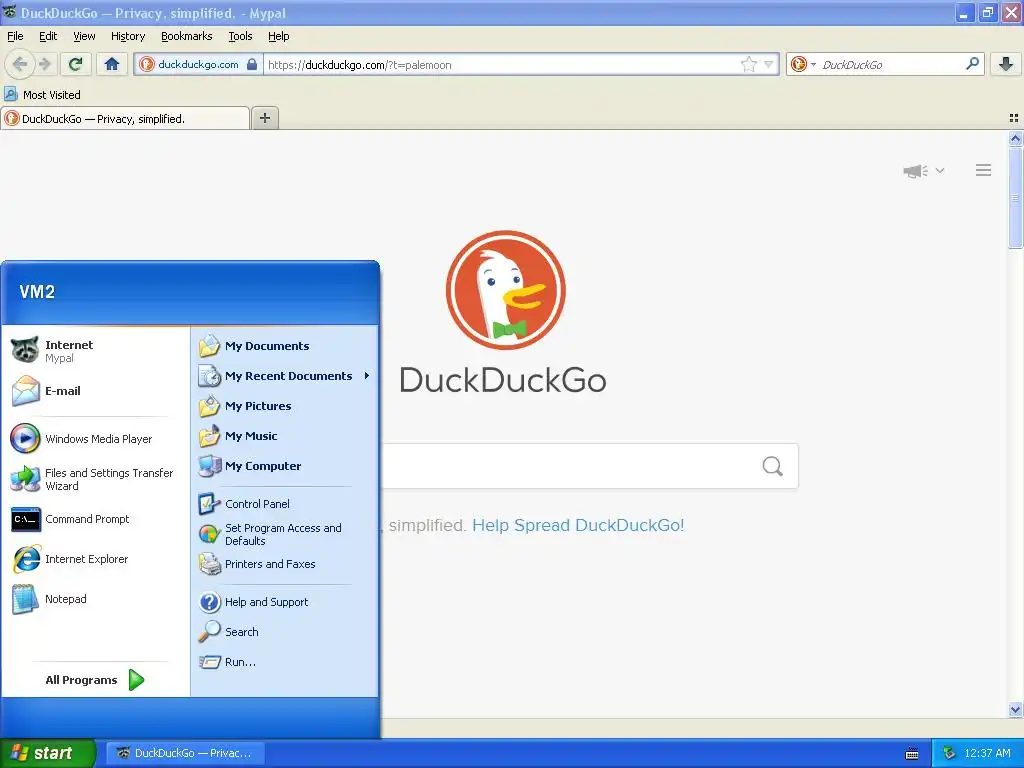
Task: Open the Most Visited bookmarks folder
Action: tap(43, 95)
